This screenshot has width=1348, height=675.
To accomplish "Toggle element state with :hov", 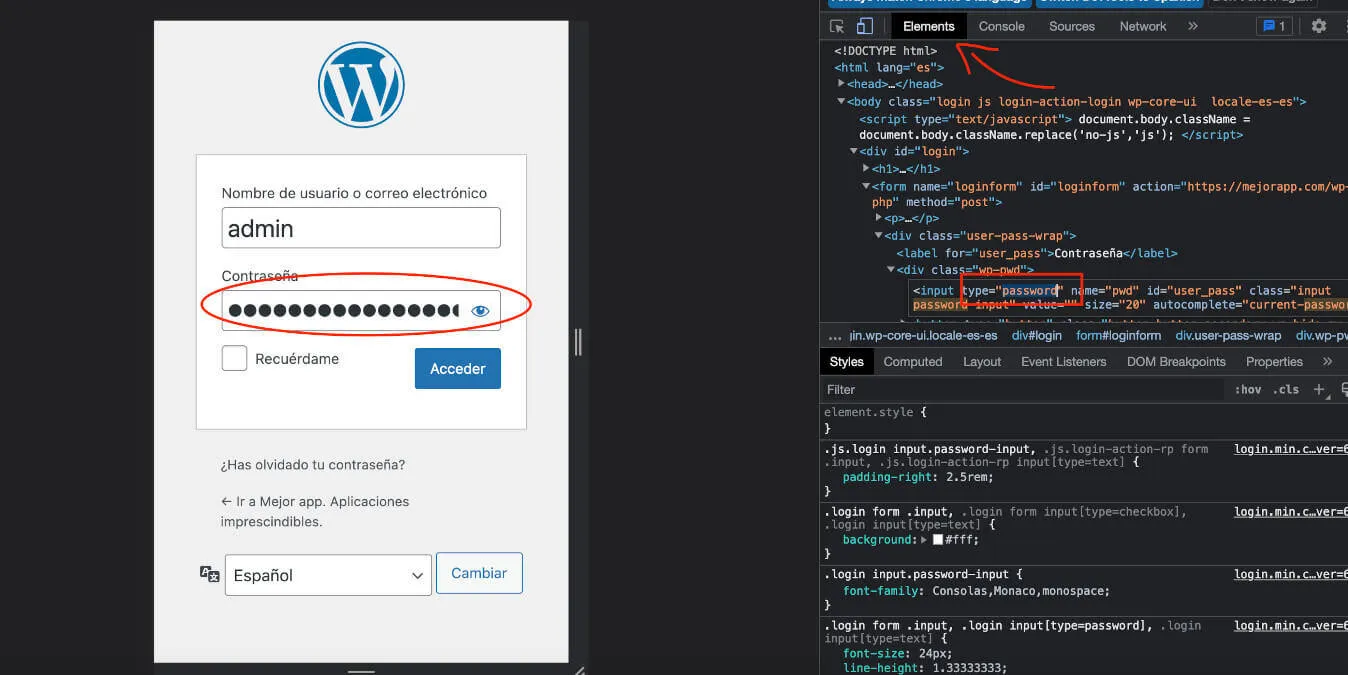I will point(1248,389).
